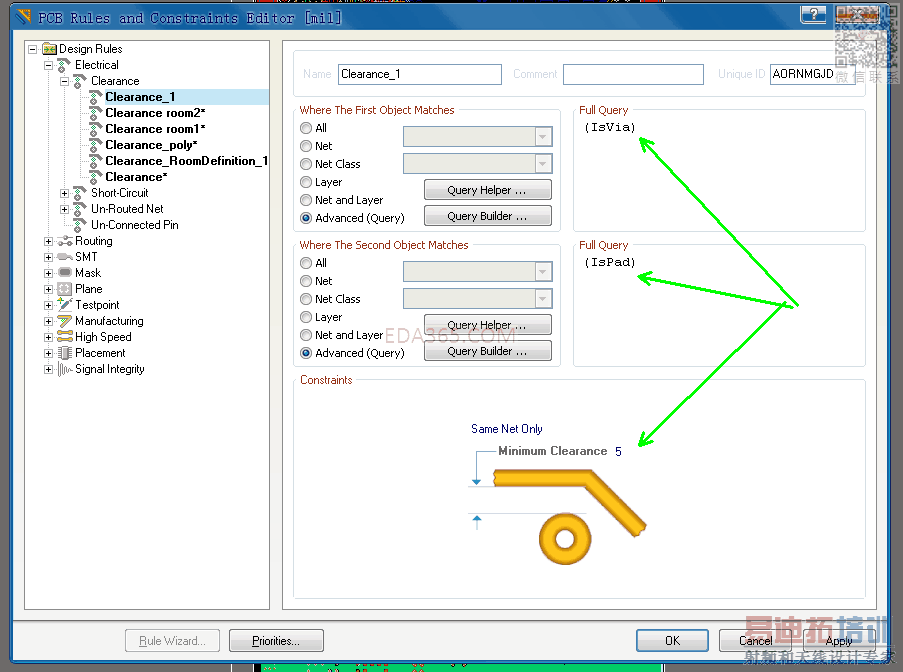Select All for second object match
The image size is (903, 672).
coord(306,263)
